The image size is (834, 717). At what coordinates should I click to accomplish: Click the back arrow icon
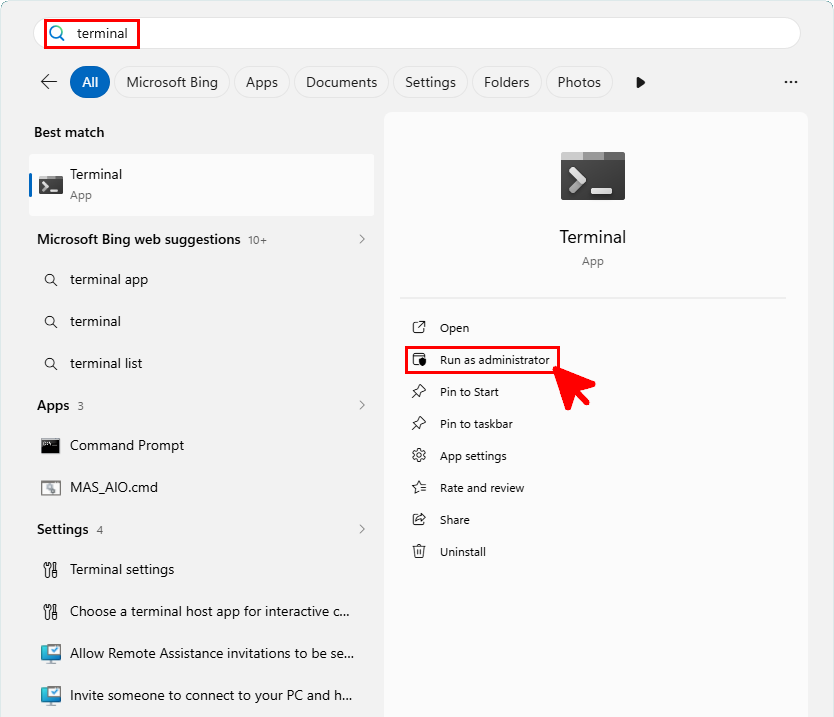pyautogui.click(x=49, y=82)
